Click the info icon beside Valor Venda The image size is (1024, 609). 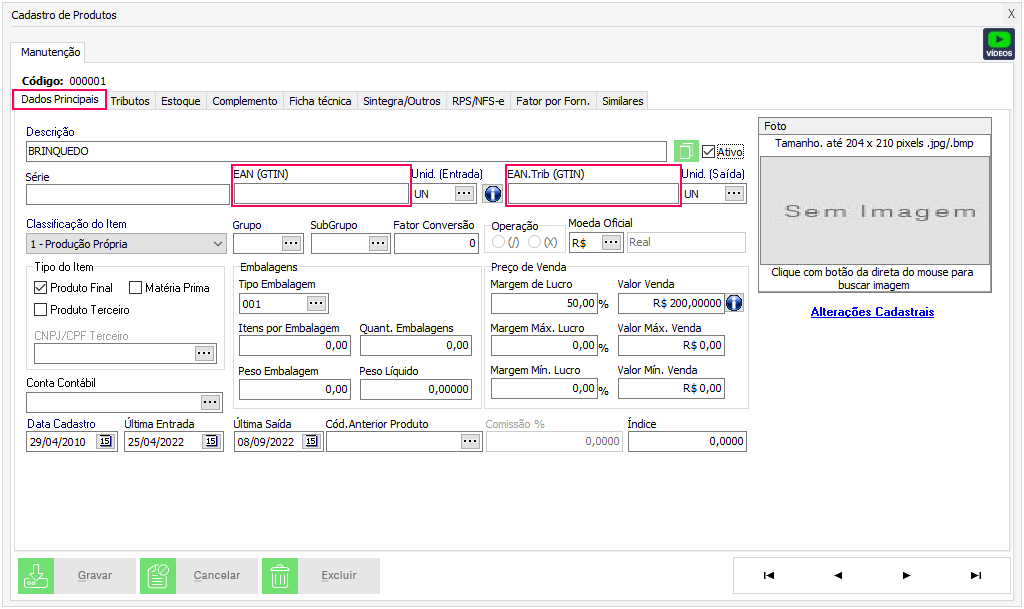pos(734,302)
